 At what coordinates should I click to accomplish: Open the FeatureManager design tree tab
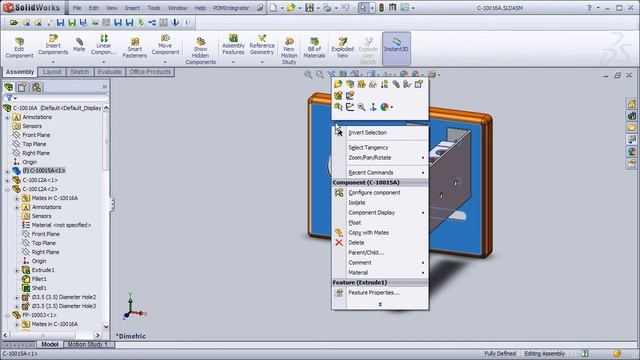(9, 87)
